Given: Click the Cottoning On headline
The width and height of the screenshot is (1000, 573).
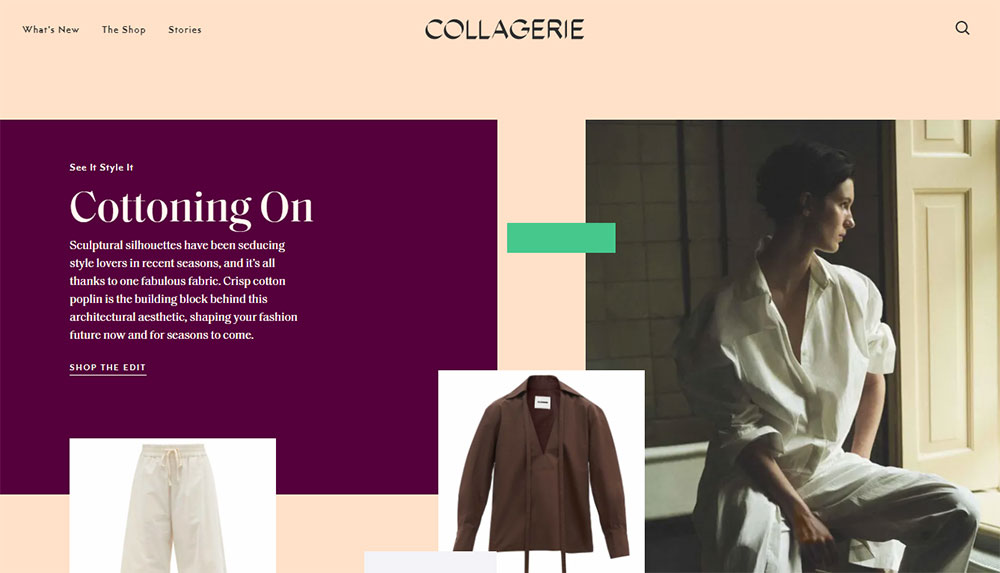Looking at the screenshot, I should click(191, 208).
